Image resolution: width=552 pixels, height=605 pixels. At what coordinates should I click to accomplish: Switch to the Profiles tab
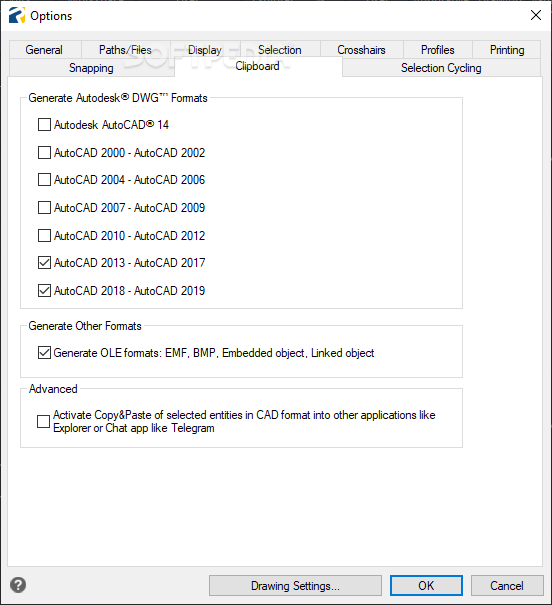[437, 50]
